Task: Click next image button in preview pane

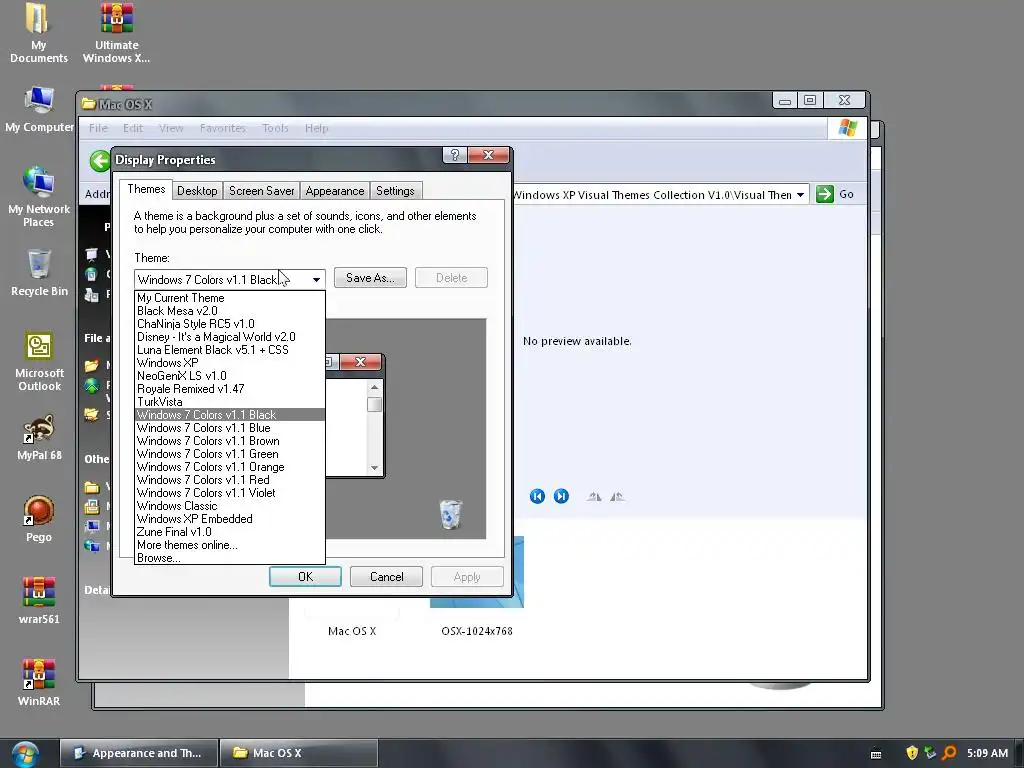Action: 561,496
